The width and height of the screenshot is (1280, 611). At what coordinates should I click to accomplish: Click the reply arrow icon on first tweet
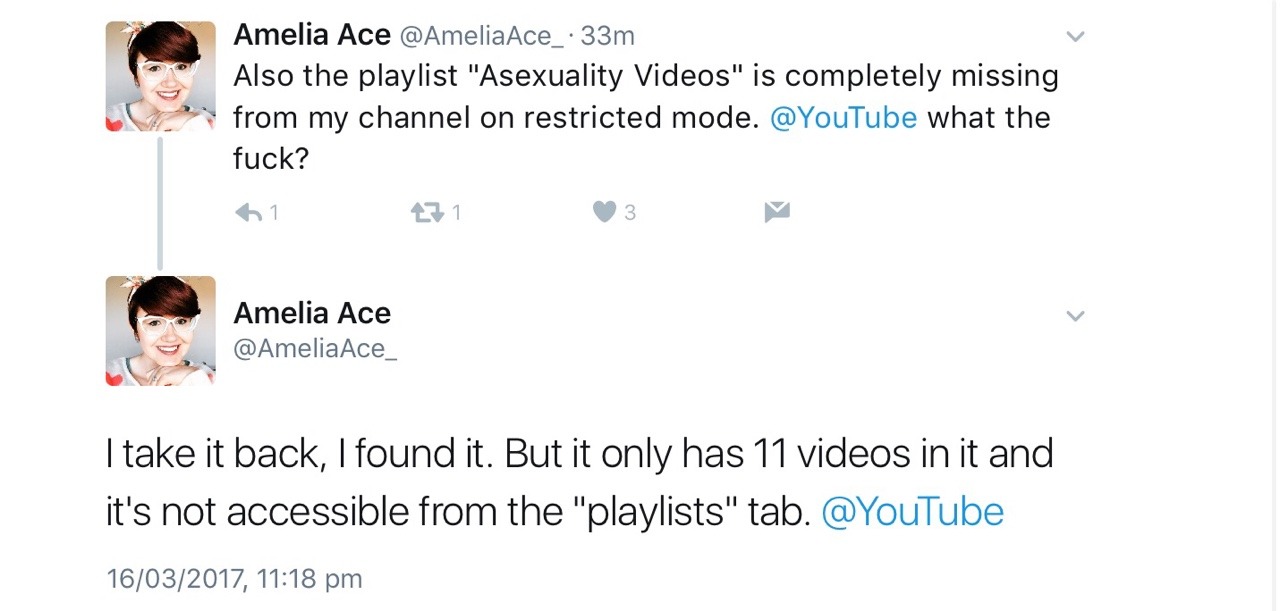point(247,212)
